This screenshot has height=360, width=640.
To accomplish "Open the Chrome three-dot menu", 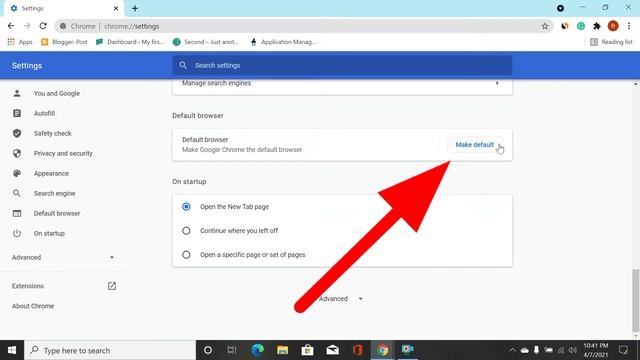I will 629,26.
